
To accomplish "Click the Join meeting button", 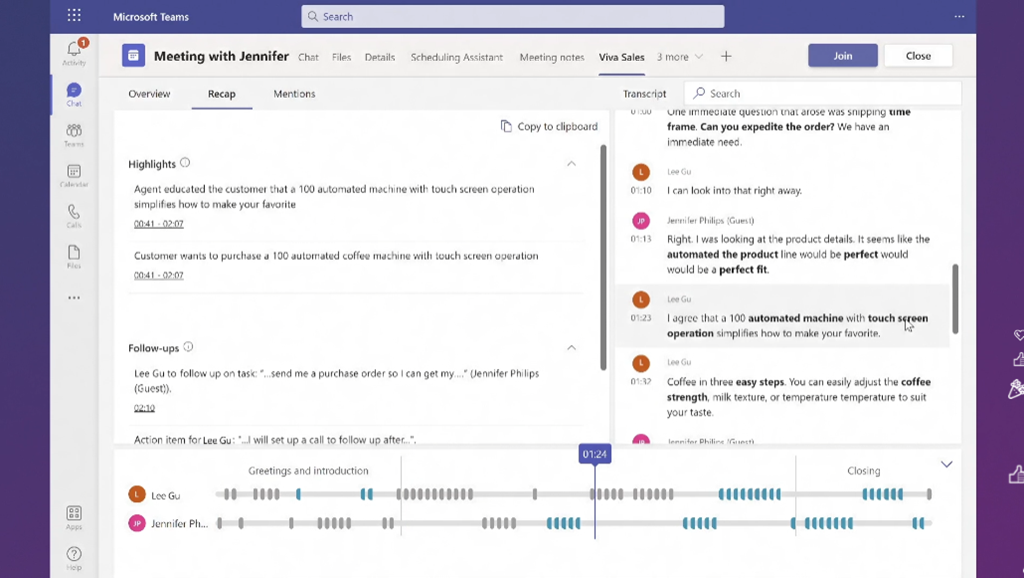I will 842,56.
